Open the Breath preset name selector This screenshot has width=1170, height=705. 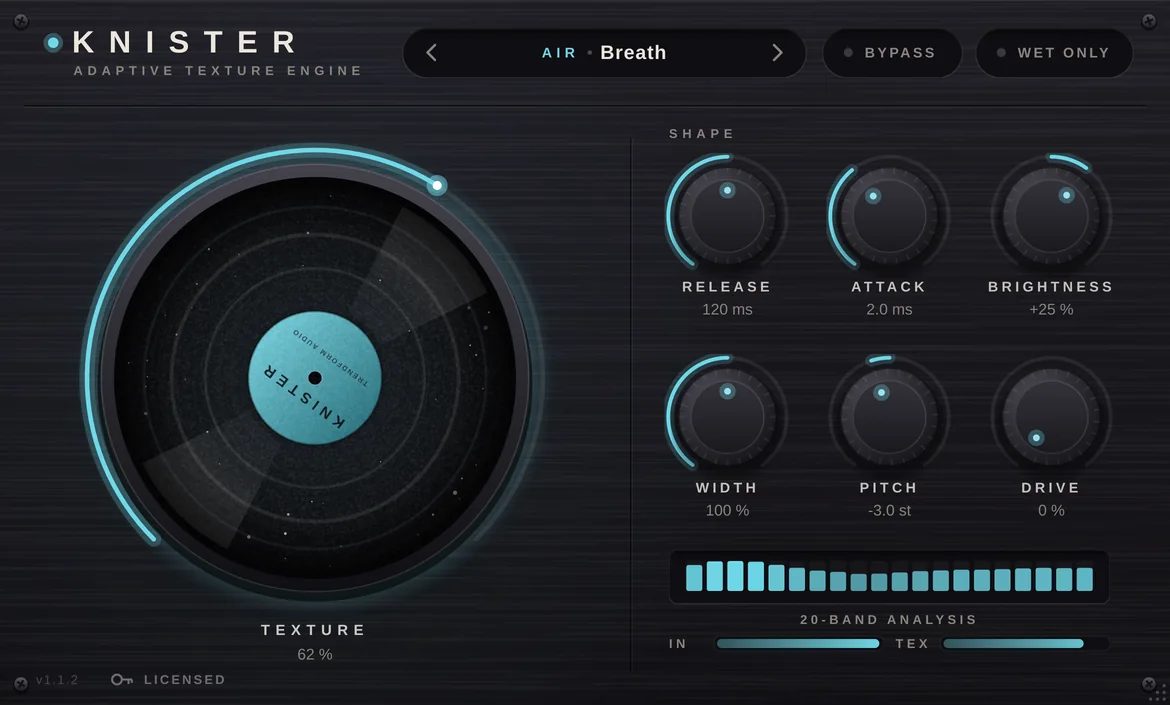pyautogui.click(x=633, y=53)
